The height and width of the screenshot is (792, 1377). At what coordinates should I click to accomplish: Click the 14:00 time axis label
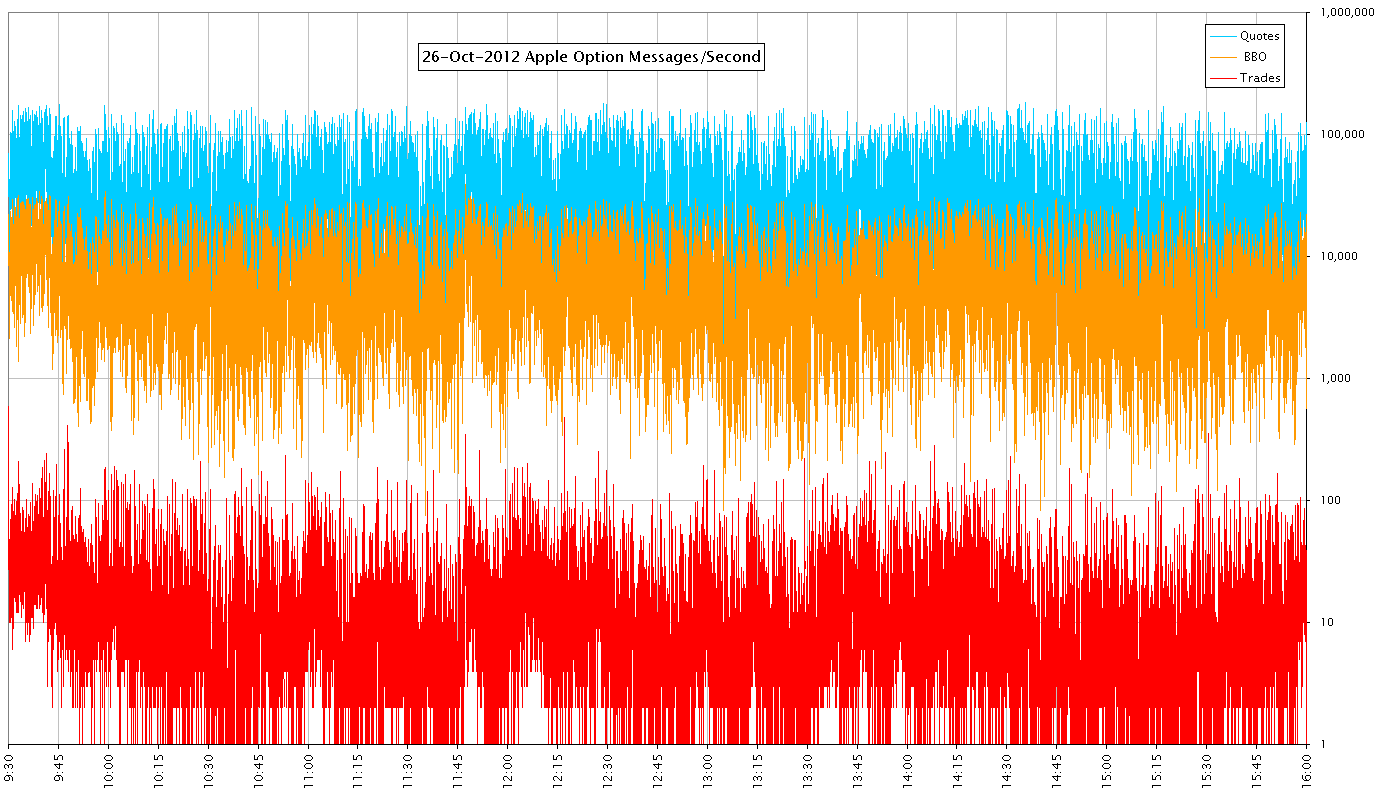[908, 769]
